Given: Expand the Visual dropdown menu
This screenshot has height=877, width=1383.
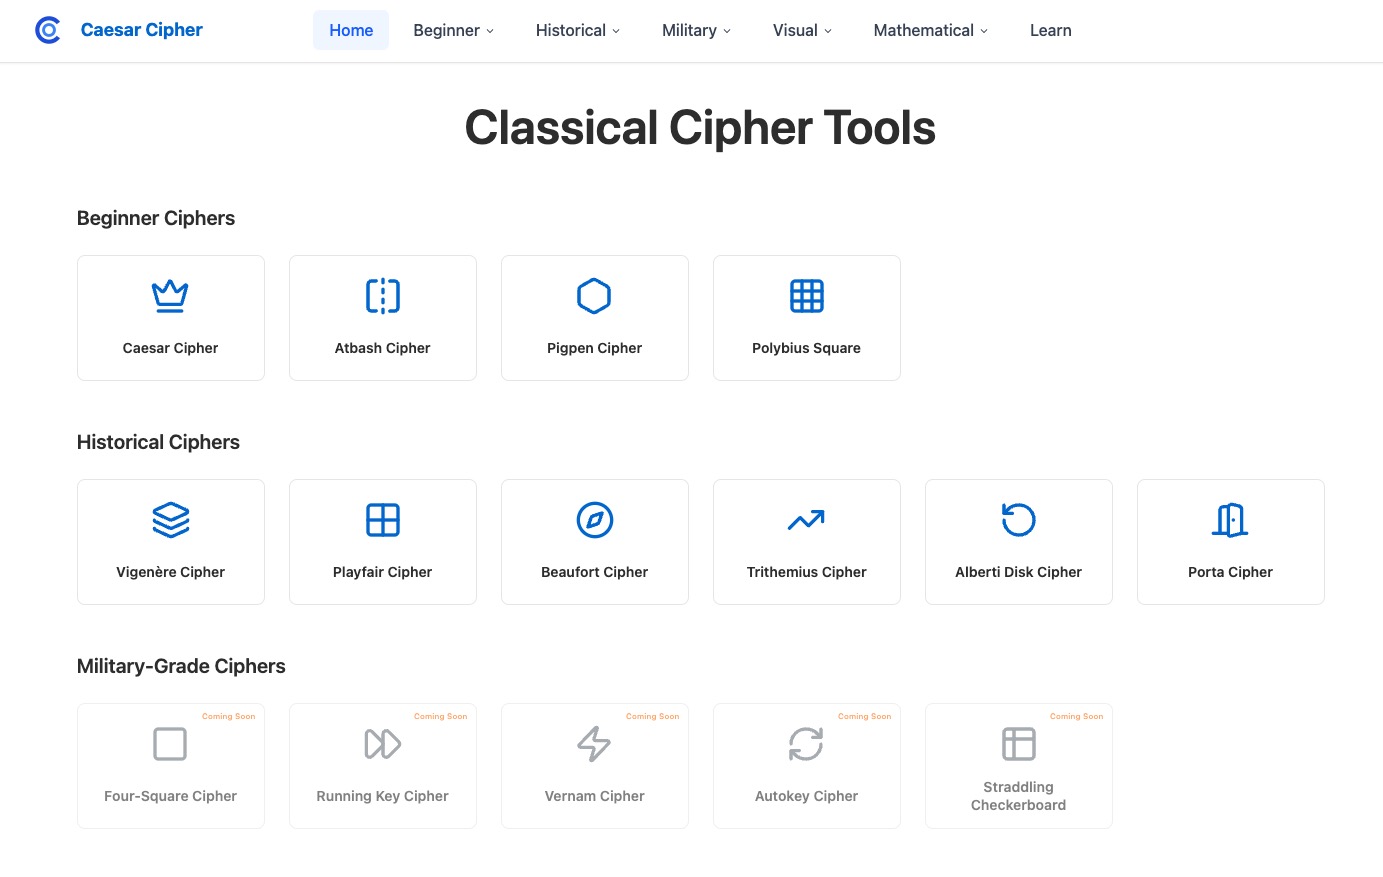Looking at the screenshot, I should tap(802, 30).
